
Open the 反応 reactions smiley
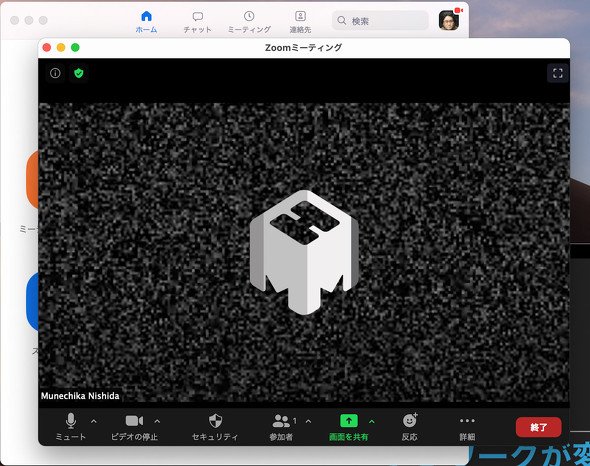(x=410, y=427)
